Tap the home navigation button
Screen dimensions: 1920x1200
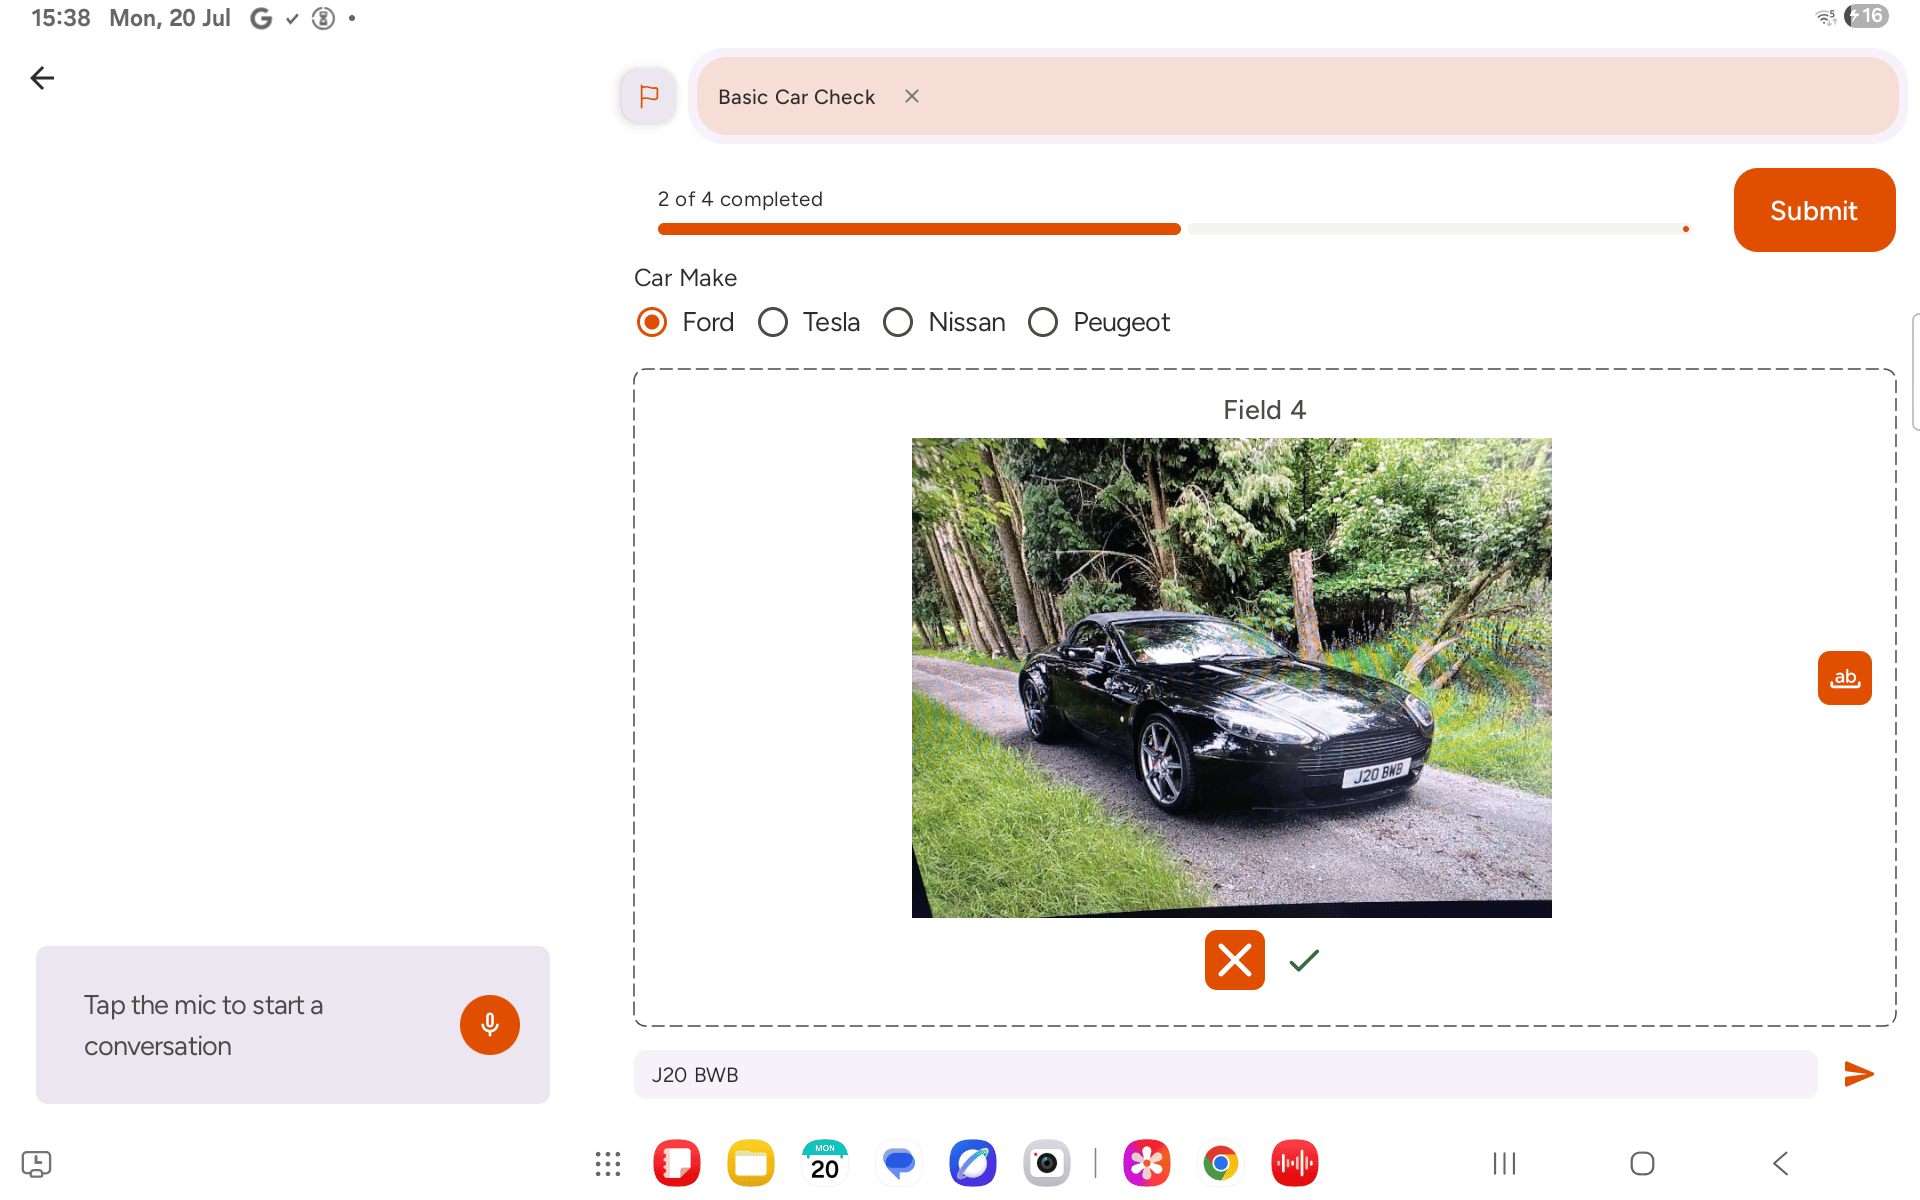pyautogui.click(x=1642, y=1164)
